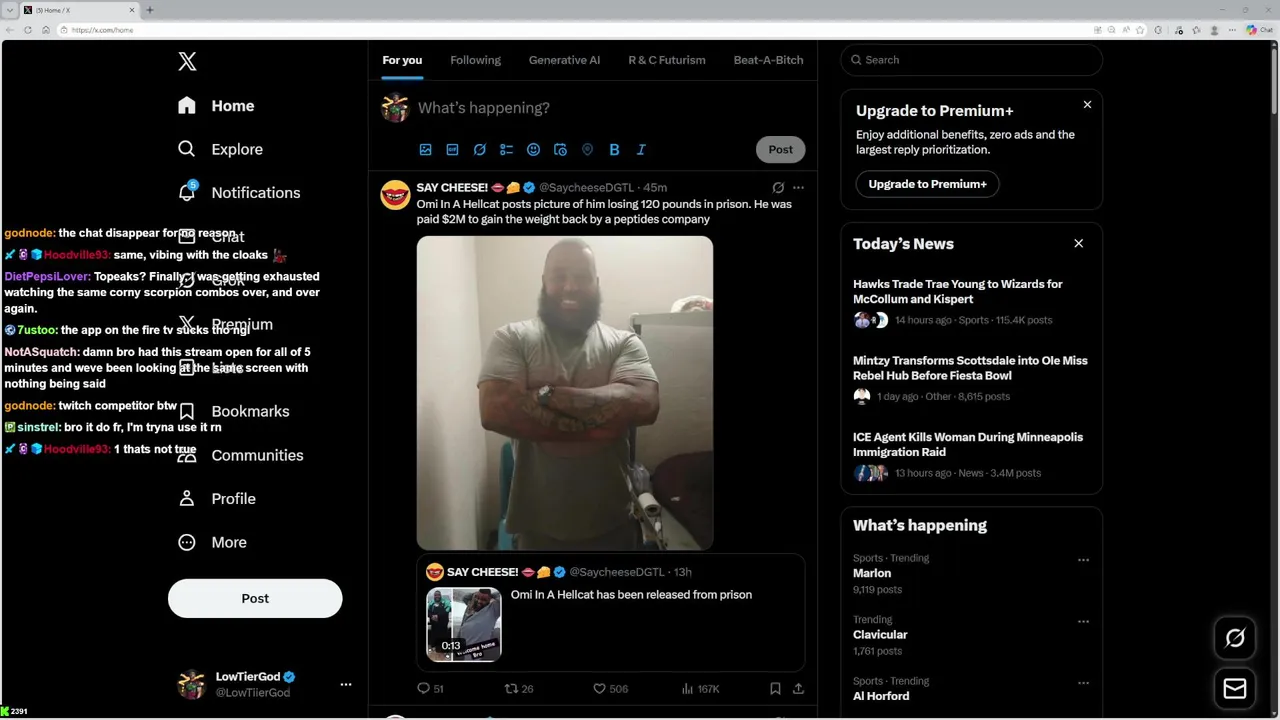Open Hawks Trade Trae Young news story

pyautogui.click(x=971, y=302)
